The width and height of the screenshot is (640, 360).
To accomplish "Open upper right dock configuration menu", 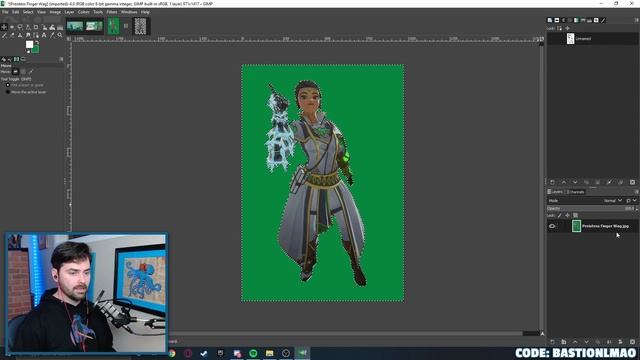I will pos(636,20).
